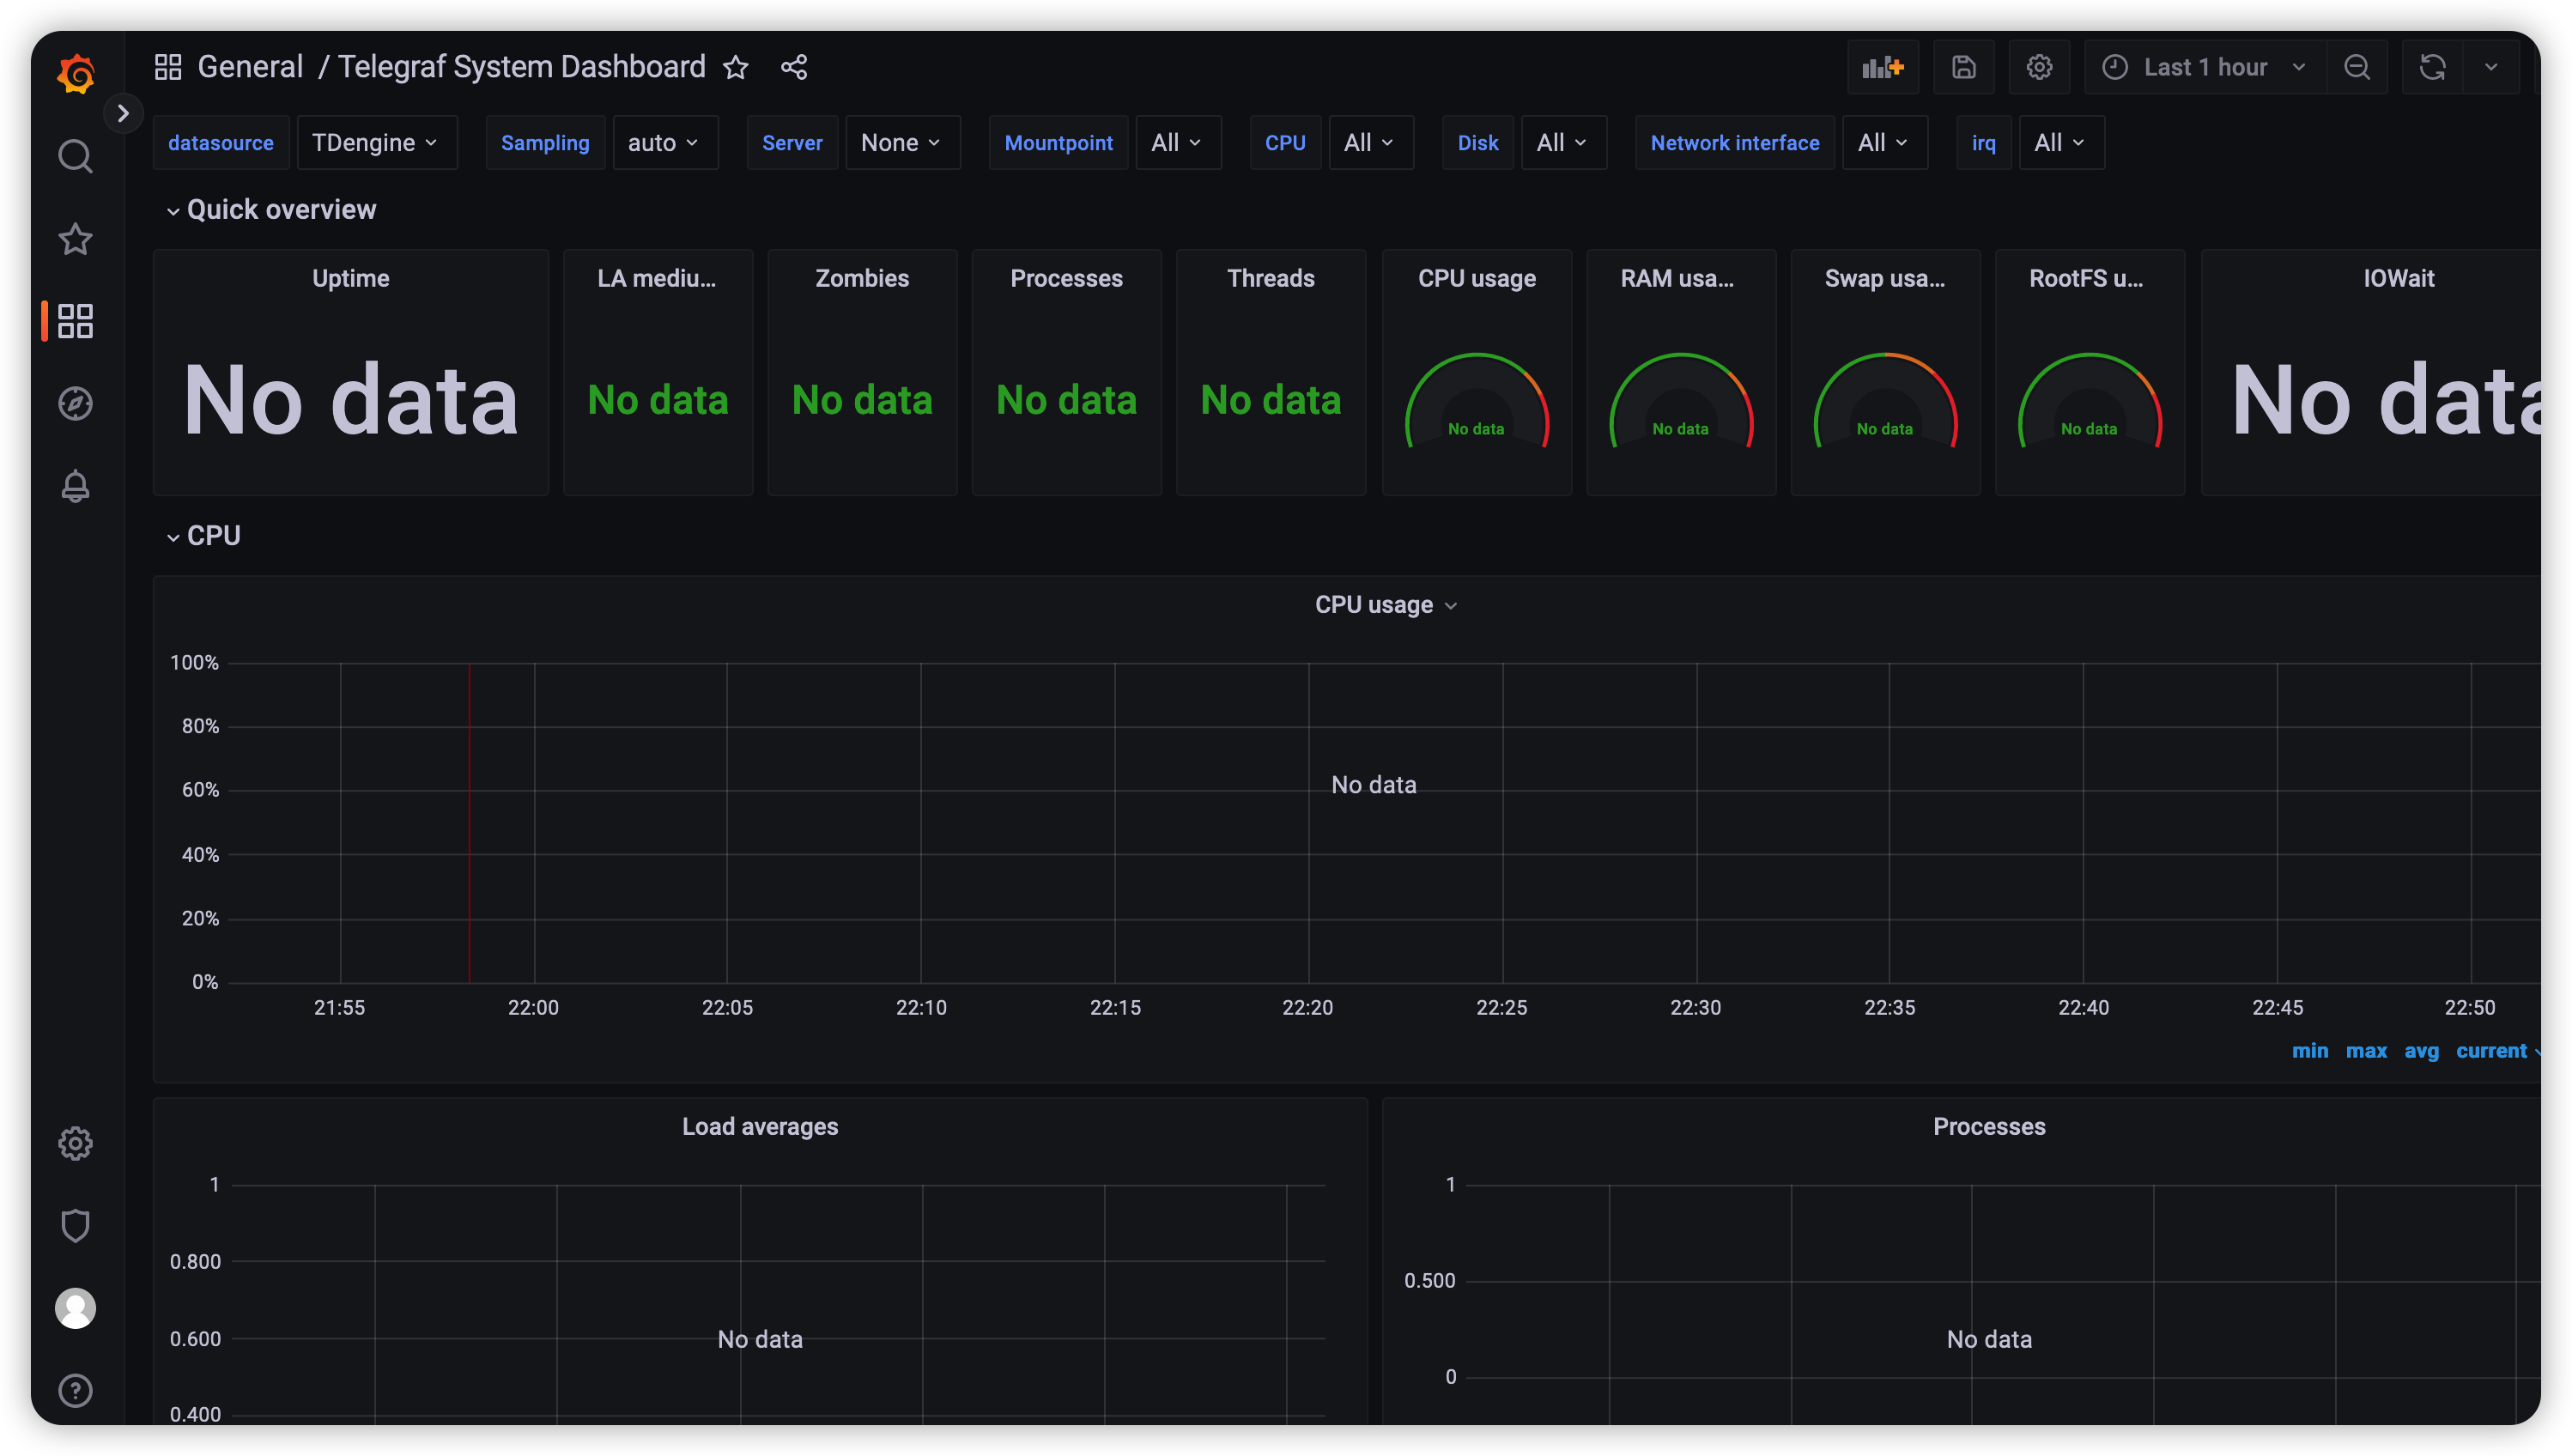Add a new panel to the dashboard
This screenshot has width=2572, height=1456.
pos(1883,66)
